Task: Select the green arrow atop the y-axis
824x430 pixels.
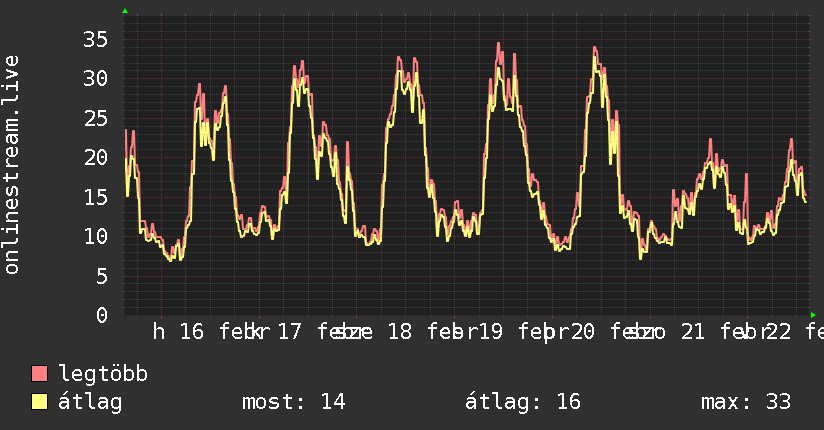Action: 124,11
